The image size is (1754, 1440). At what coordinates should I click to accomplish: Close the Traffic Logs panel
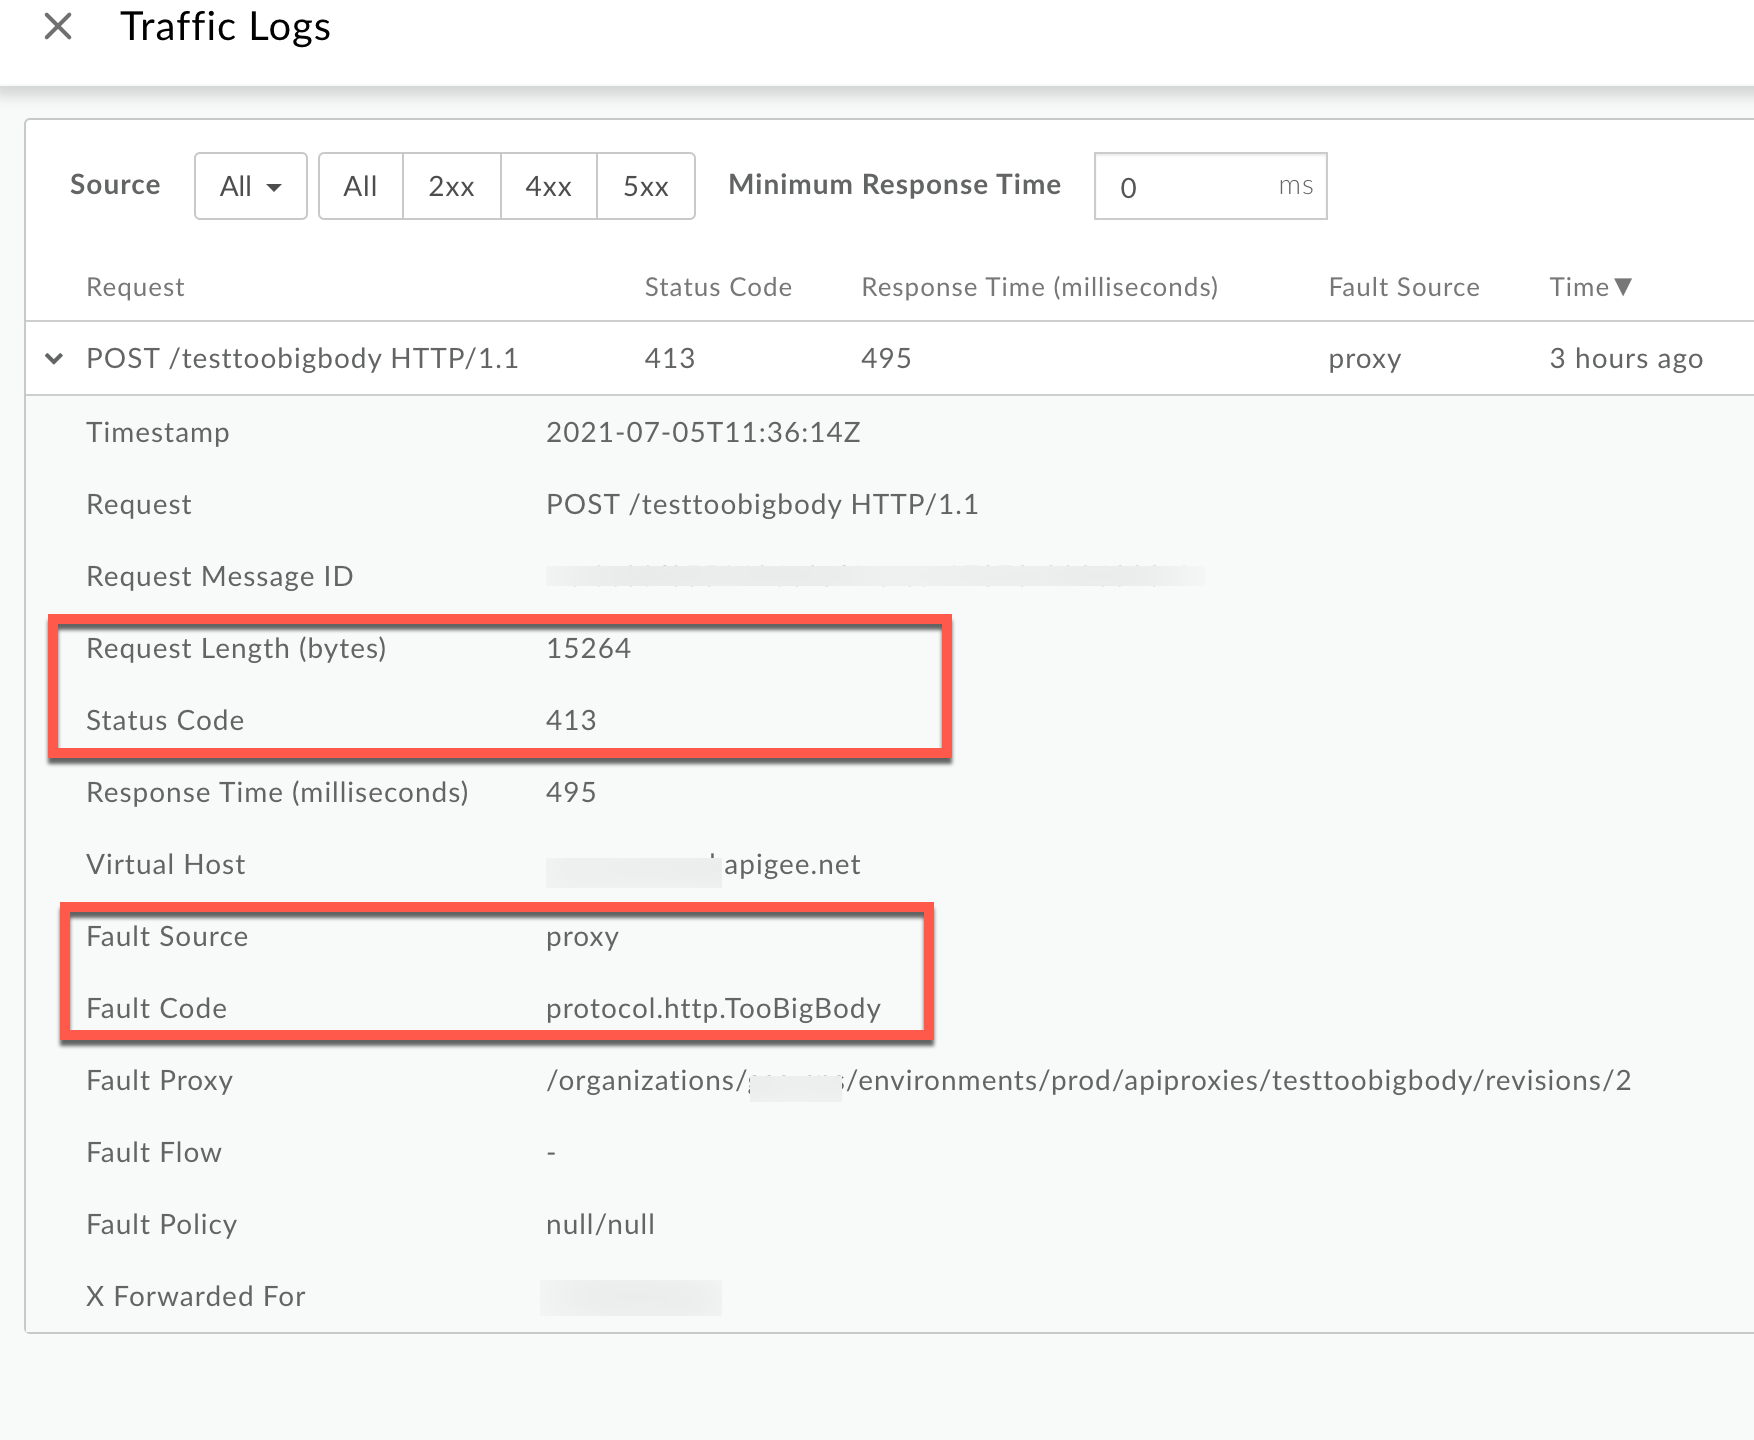(x=58, y=27)
